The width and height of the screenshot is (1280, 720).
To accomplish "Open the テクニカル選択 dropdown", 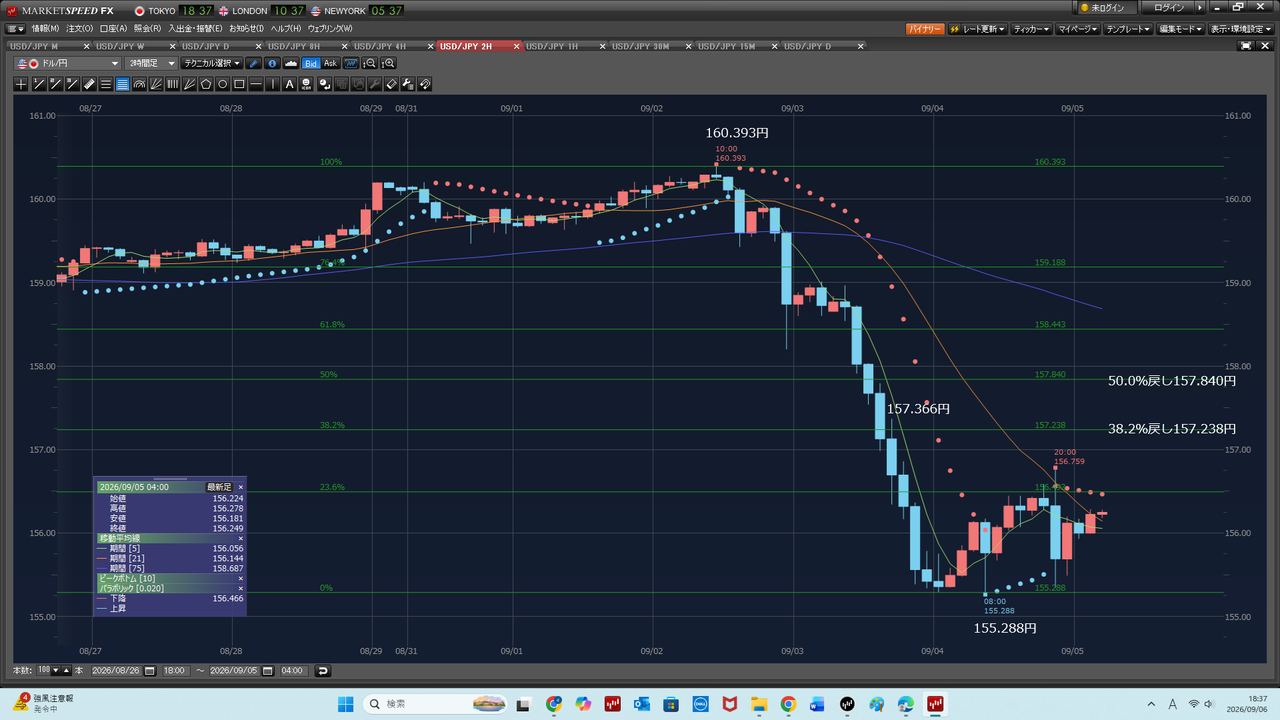I will tap(212, 63).
